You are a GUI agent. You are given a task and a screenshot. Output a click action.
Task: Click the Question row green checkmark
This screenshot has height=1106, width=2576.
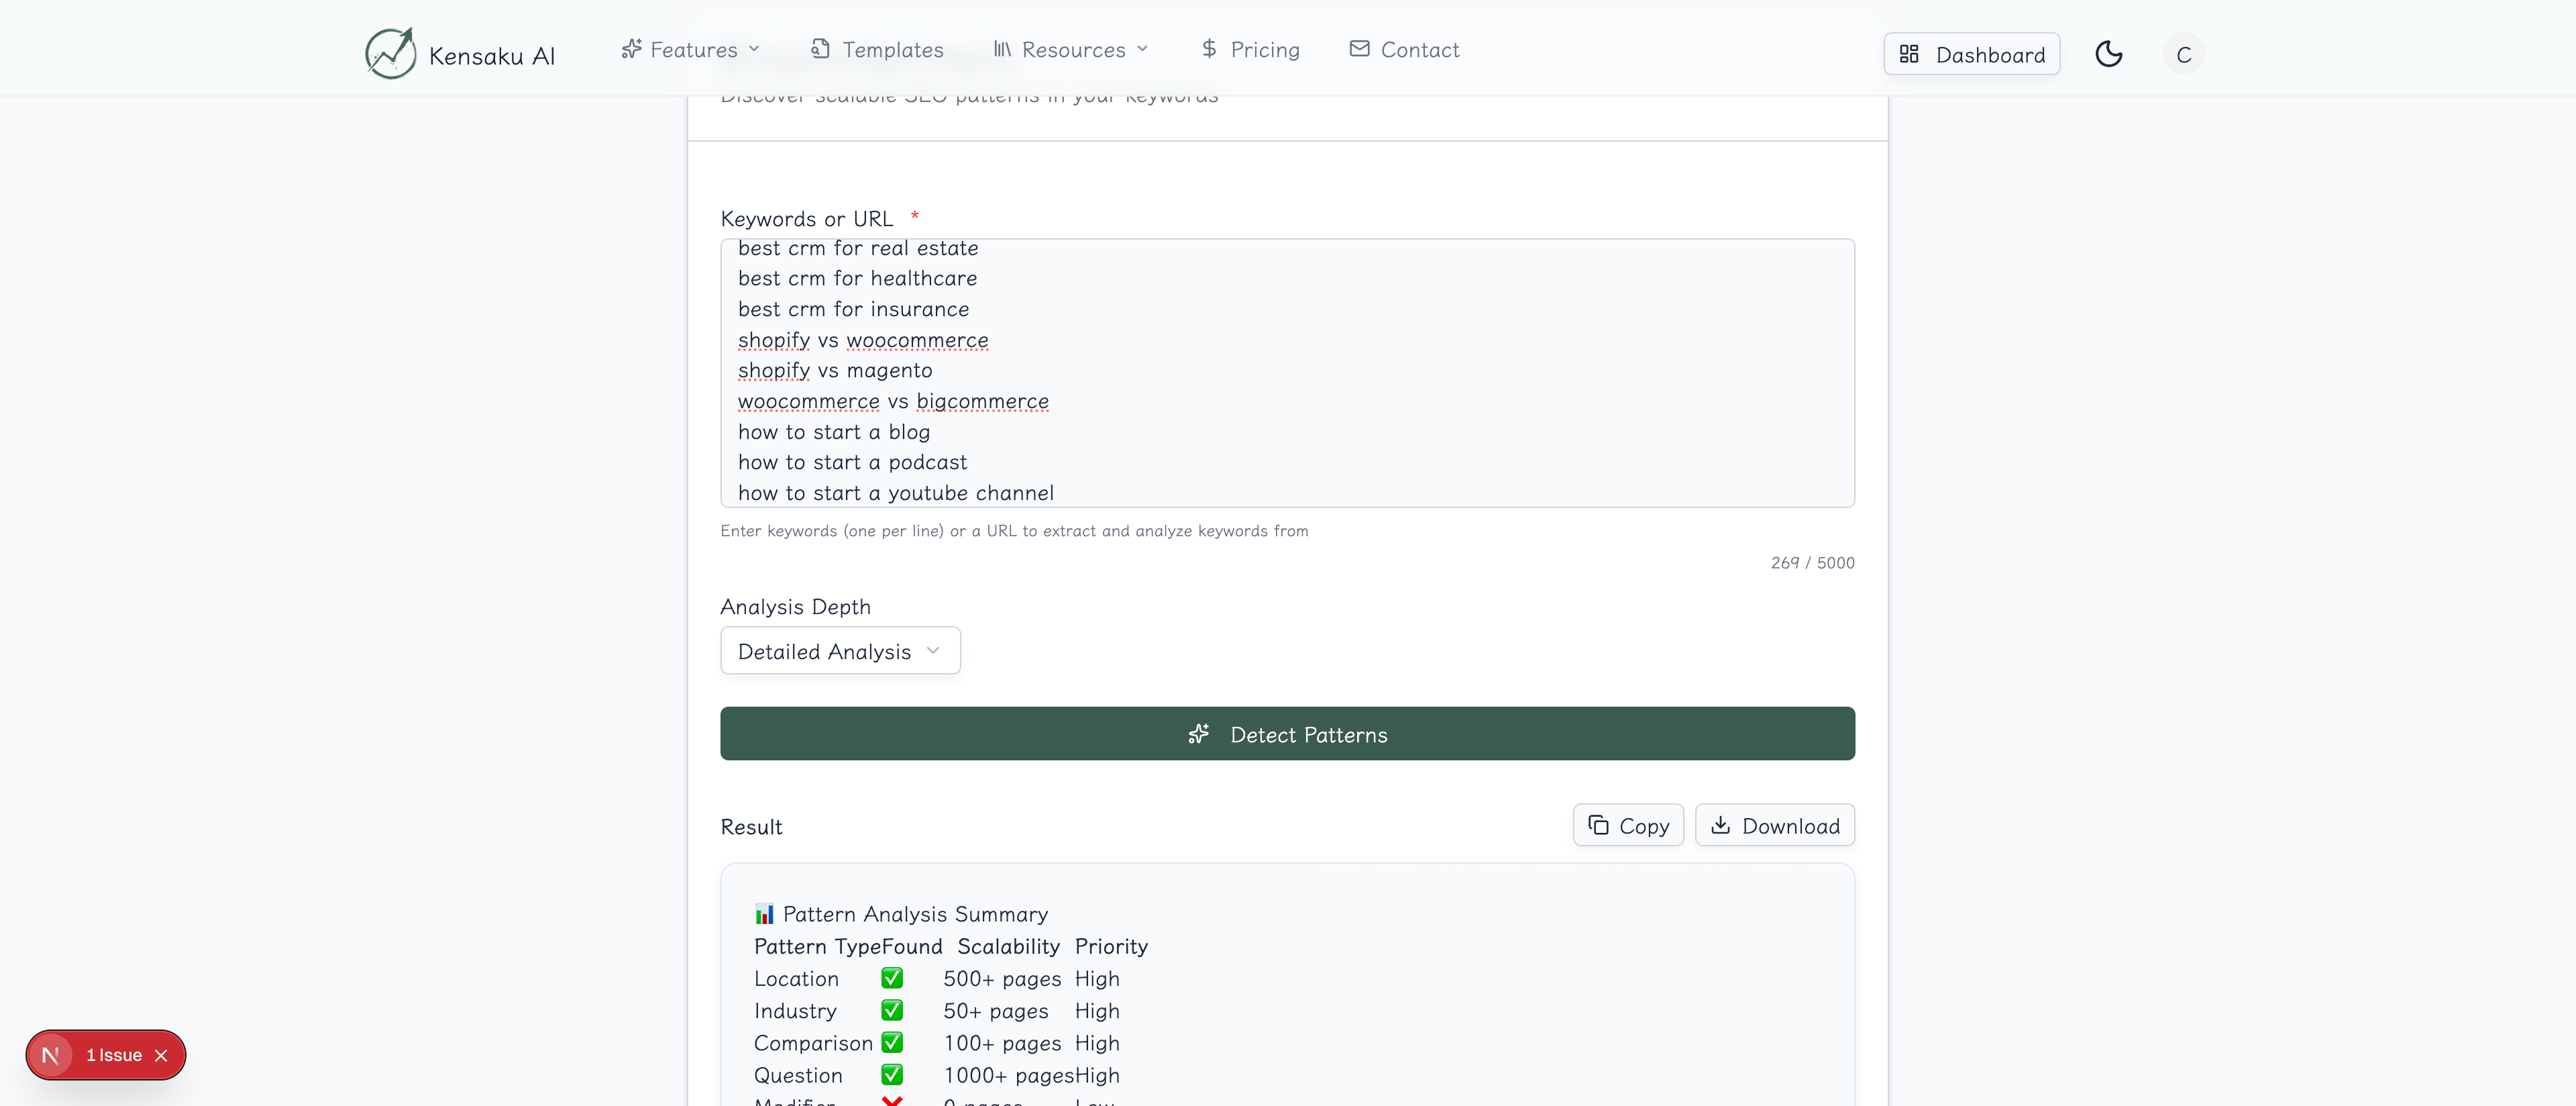pos(892,1075)
